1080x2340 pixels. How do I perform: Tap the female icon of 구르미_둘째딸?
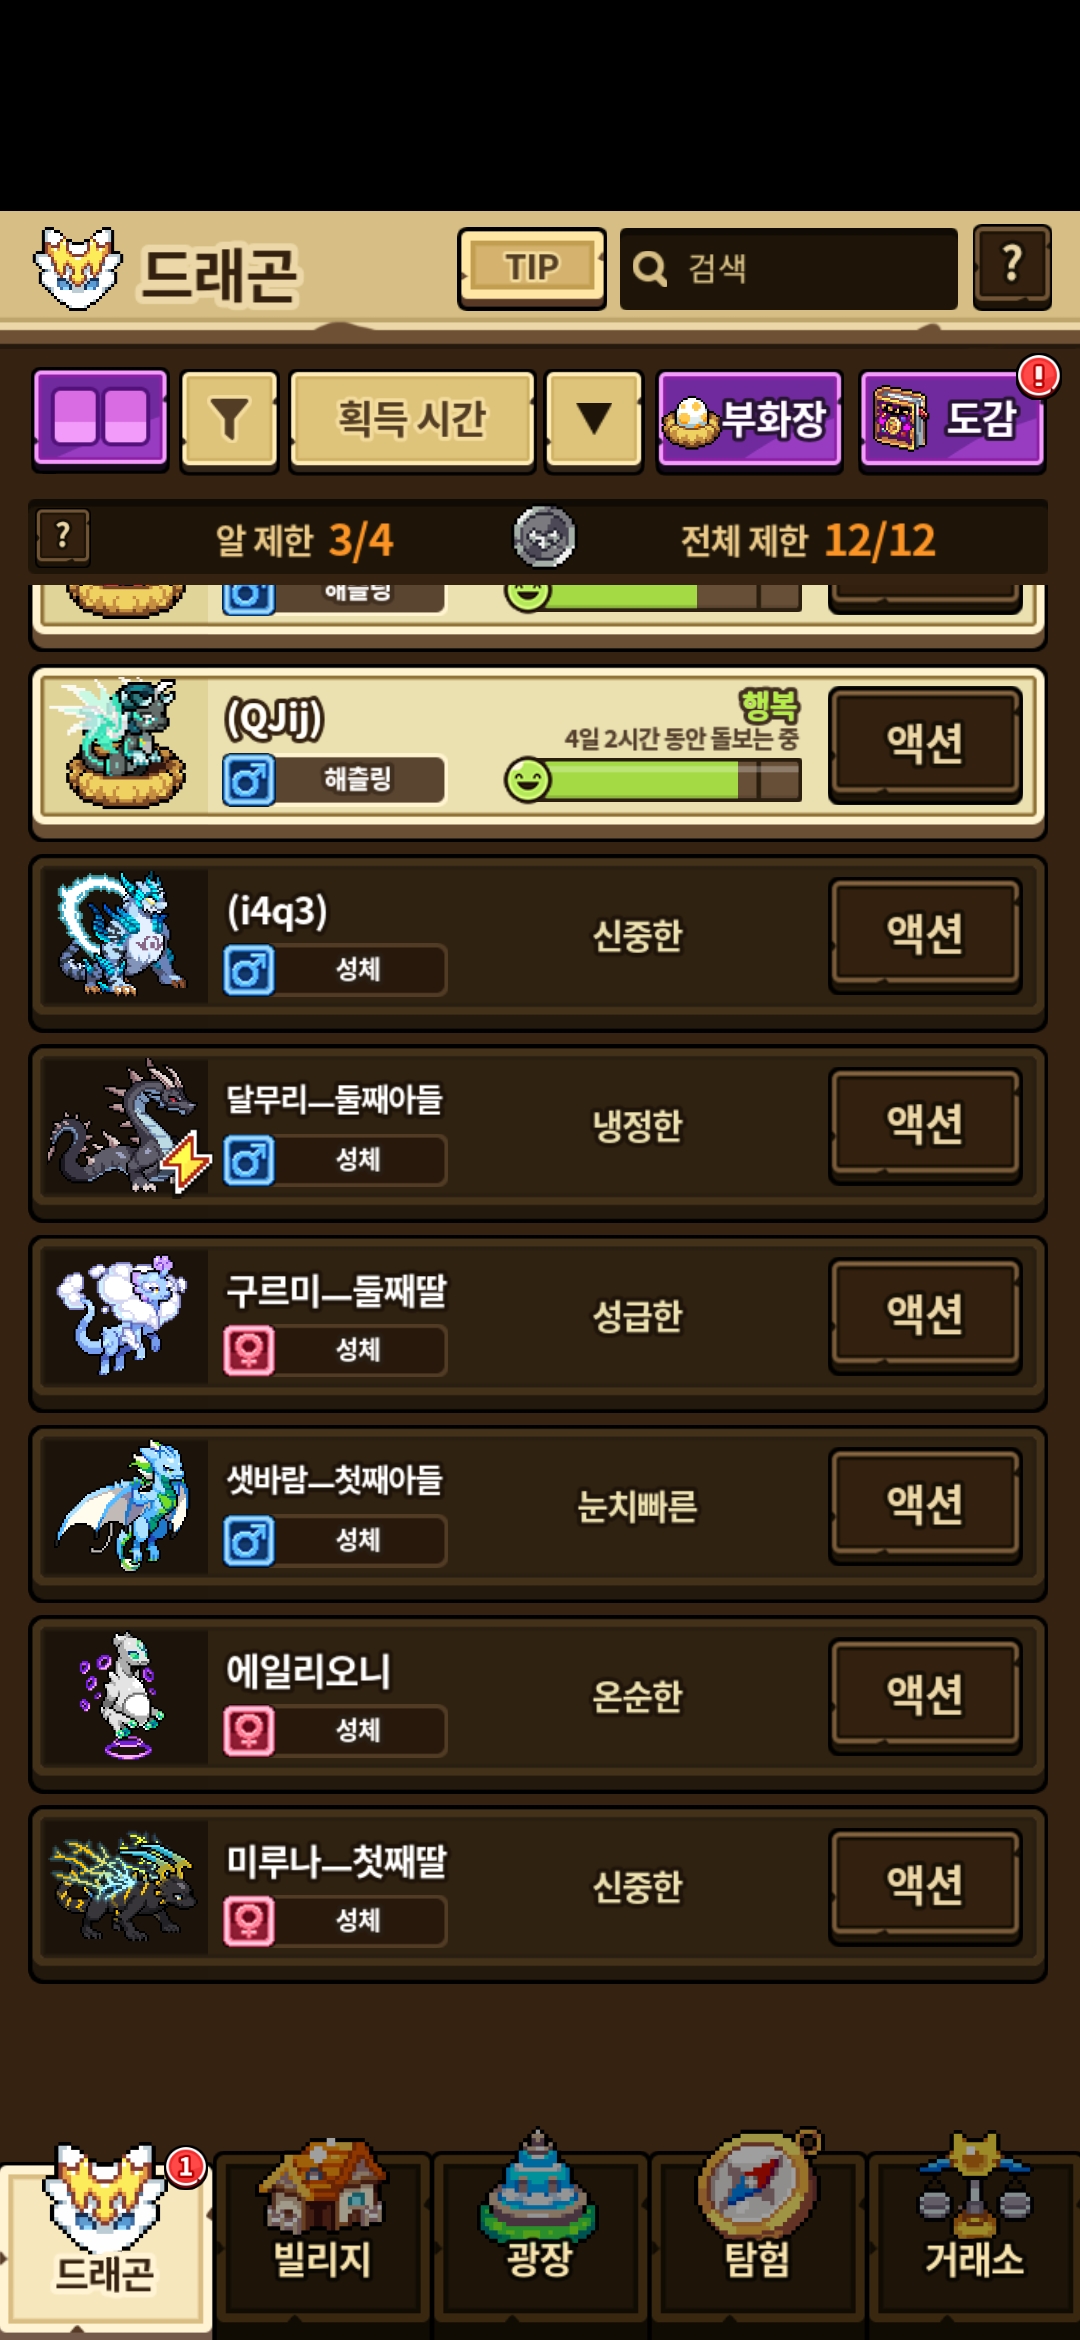click(249, 1350)
